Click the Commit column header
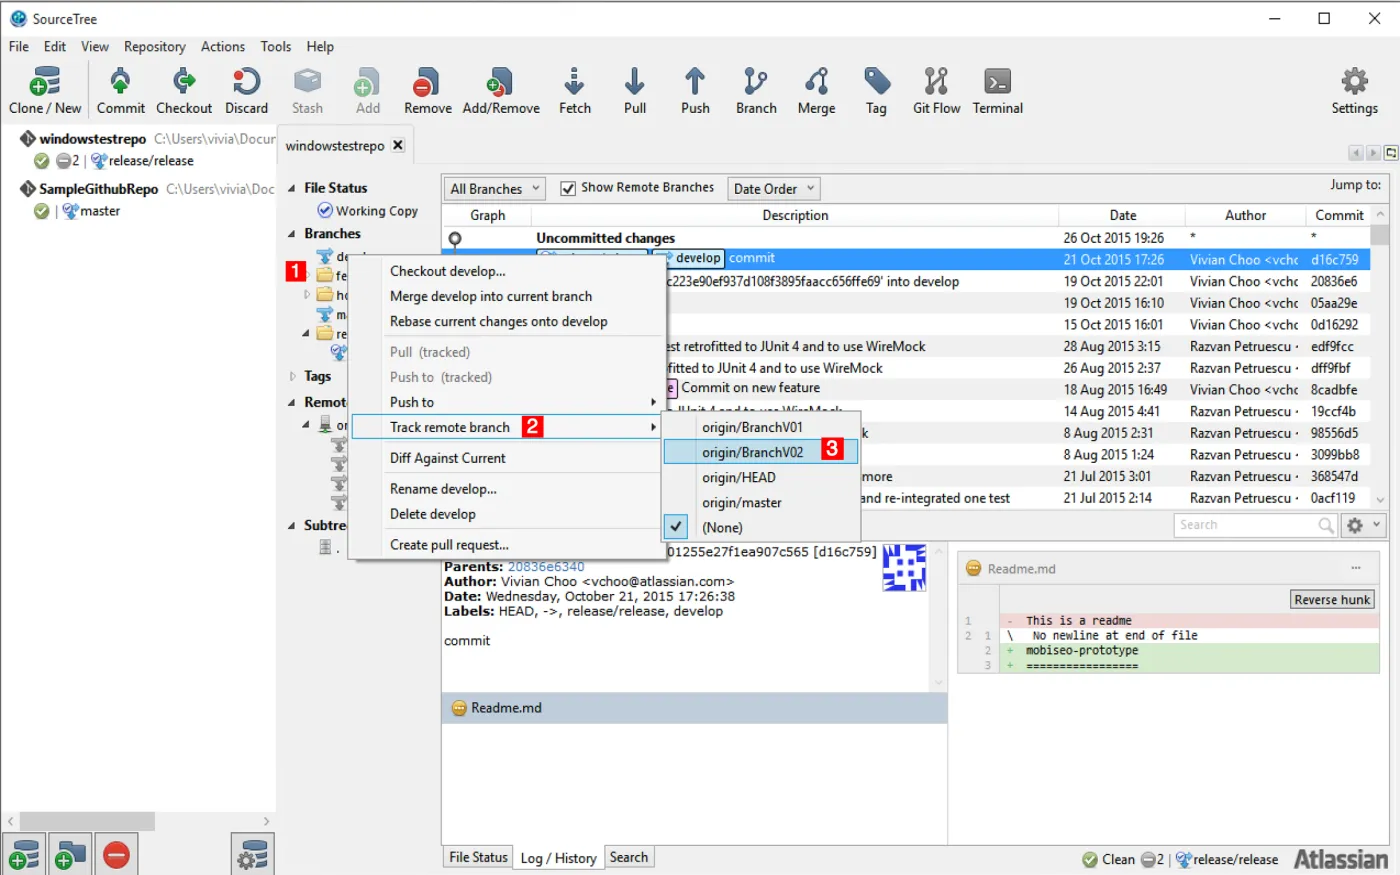 pyautogui.click(x=1339, y=215)
